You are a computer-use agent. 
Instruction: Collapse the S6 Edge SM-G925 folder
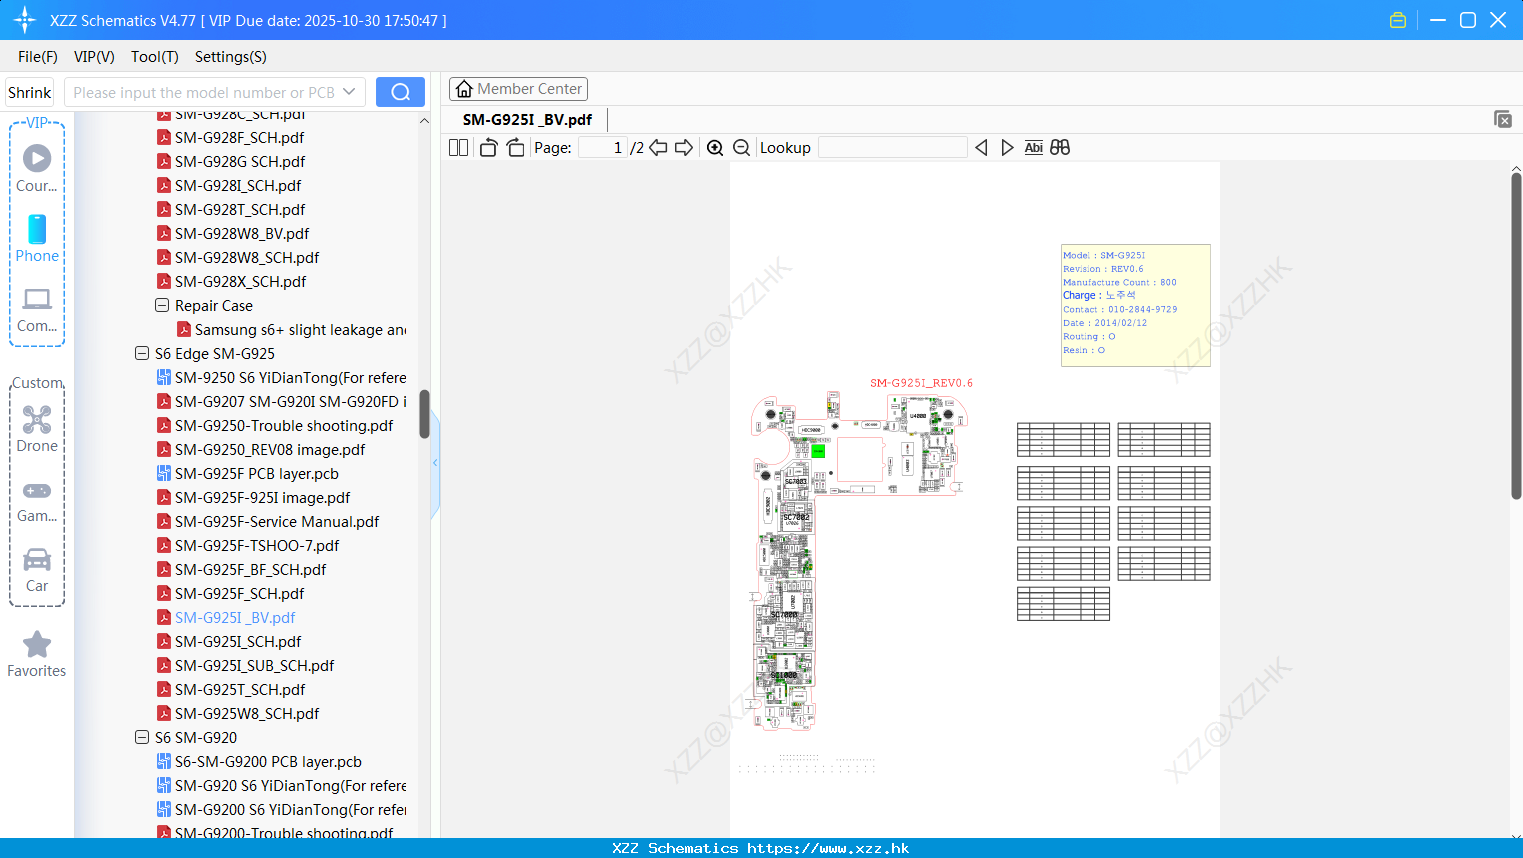(x=142, y=353)
